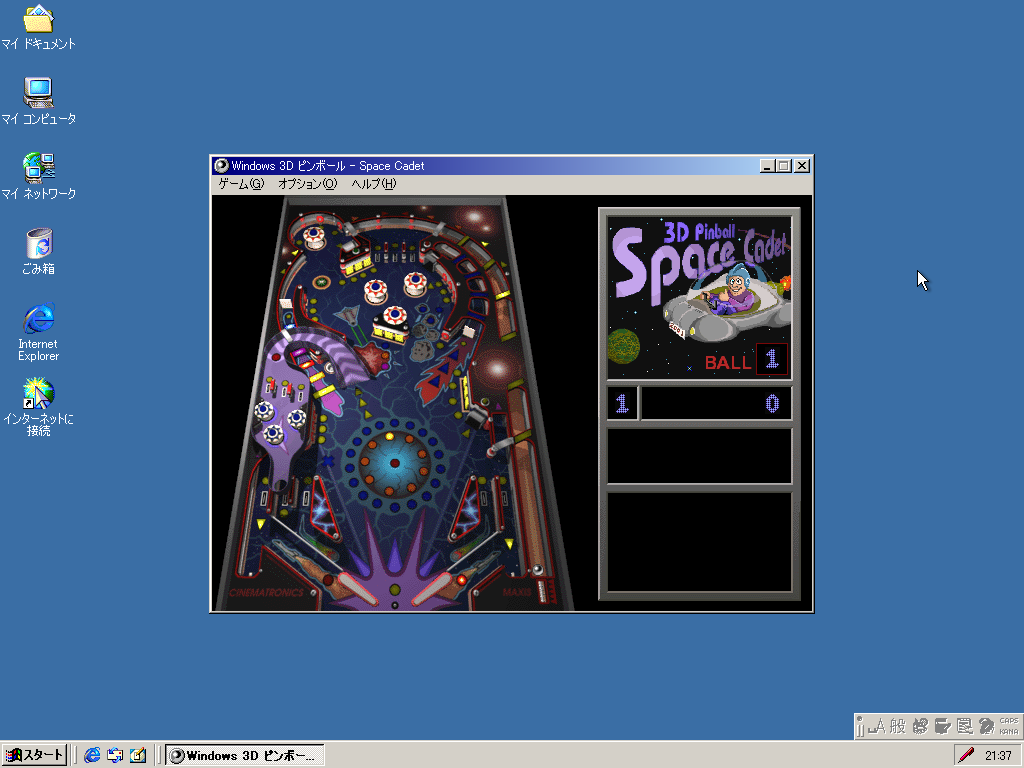Click the red rocket ship graphic
1024x768 pixels.
tap(443, 374)
